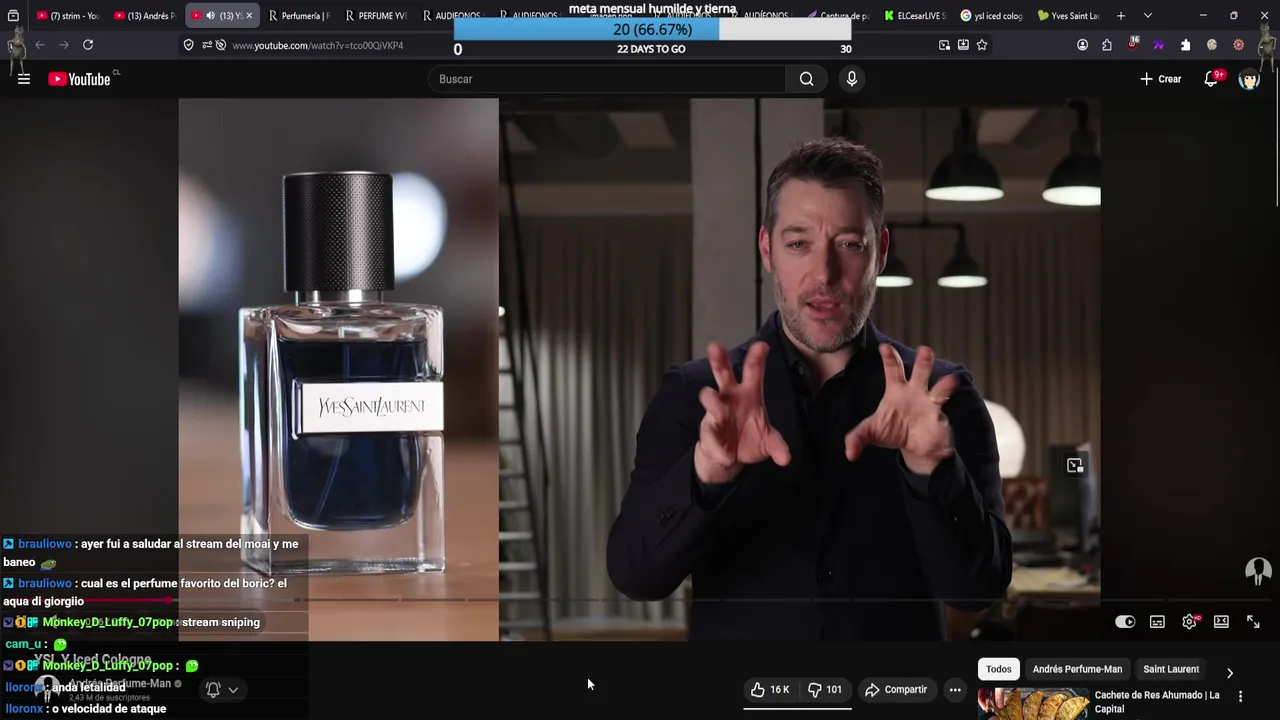Select the Andrés Perfume-Man filter chip
Image resolution: width=1280 pixels, height=720 pixels.
coord(1077,669)
